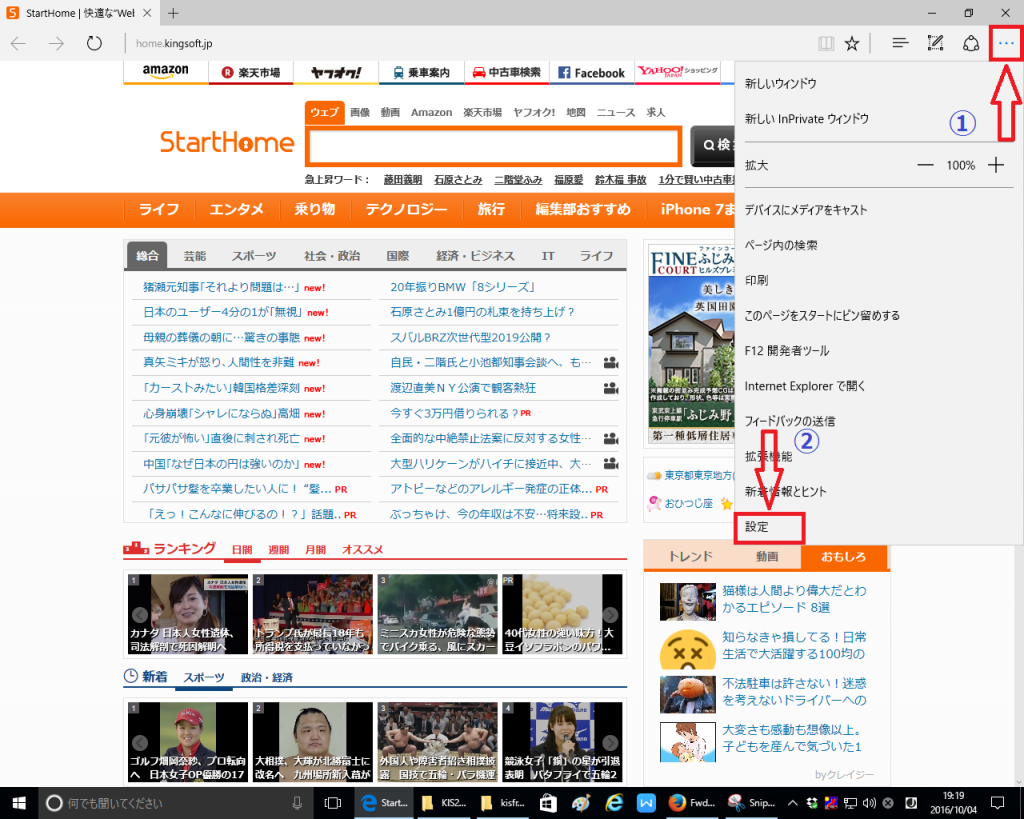Image resolution: width=1024 pixels, height=819 pixels.
Task: Open FINE COURT ふじみ野 house advertisement
Action: (692, 344)
